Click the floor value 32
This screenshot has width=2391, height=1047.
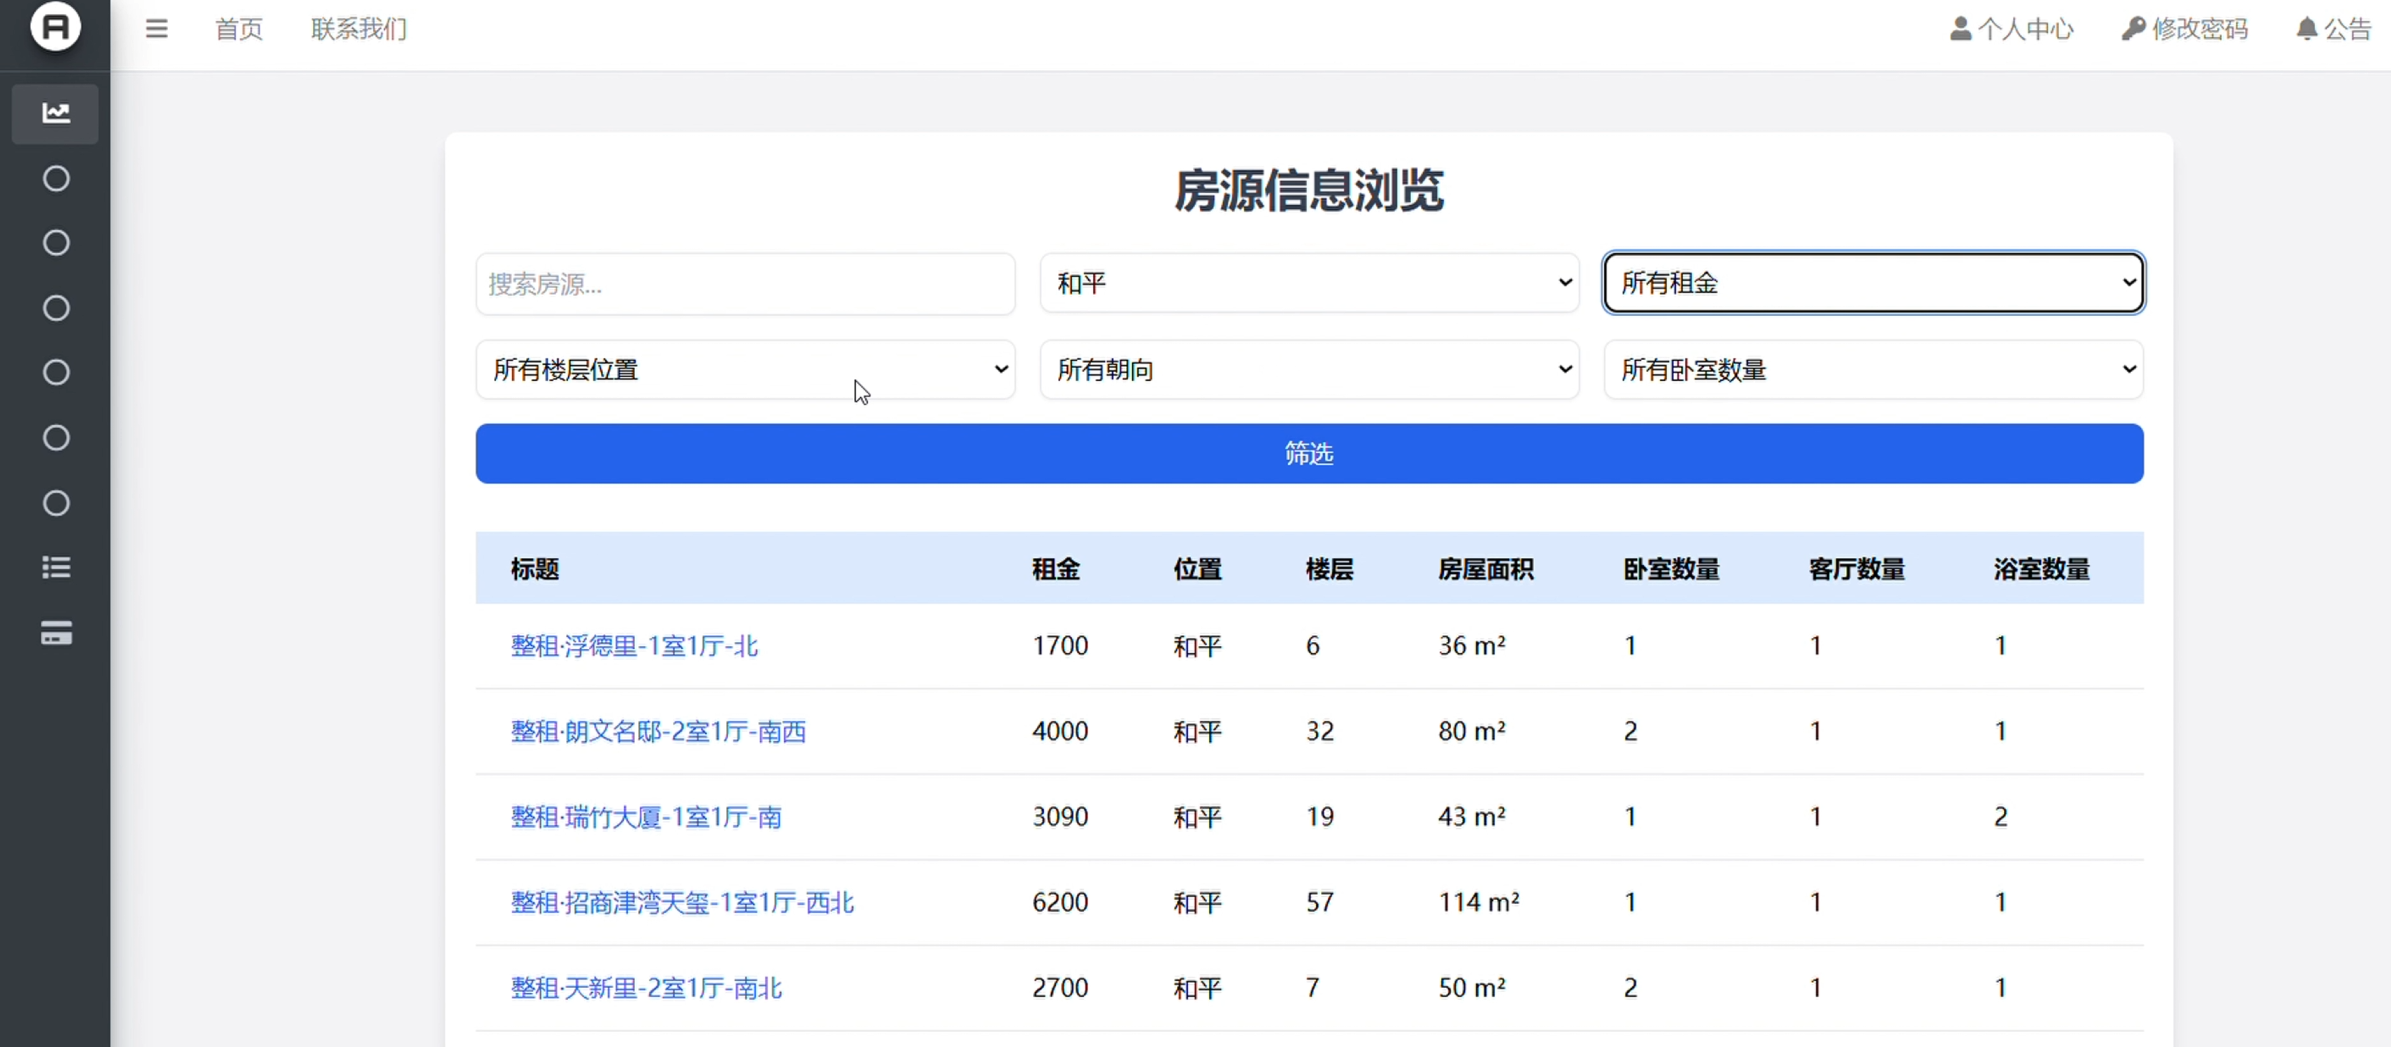(1320, 732)
